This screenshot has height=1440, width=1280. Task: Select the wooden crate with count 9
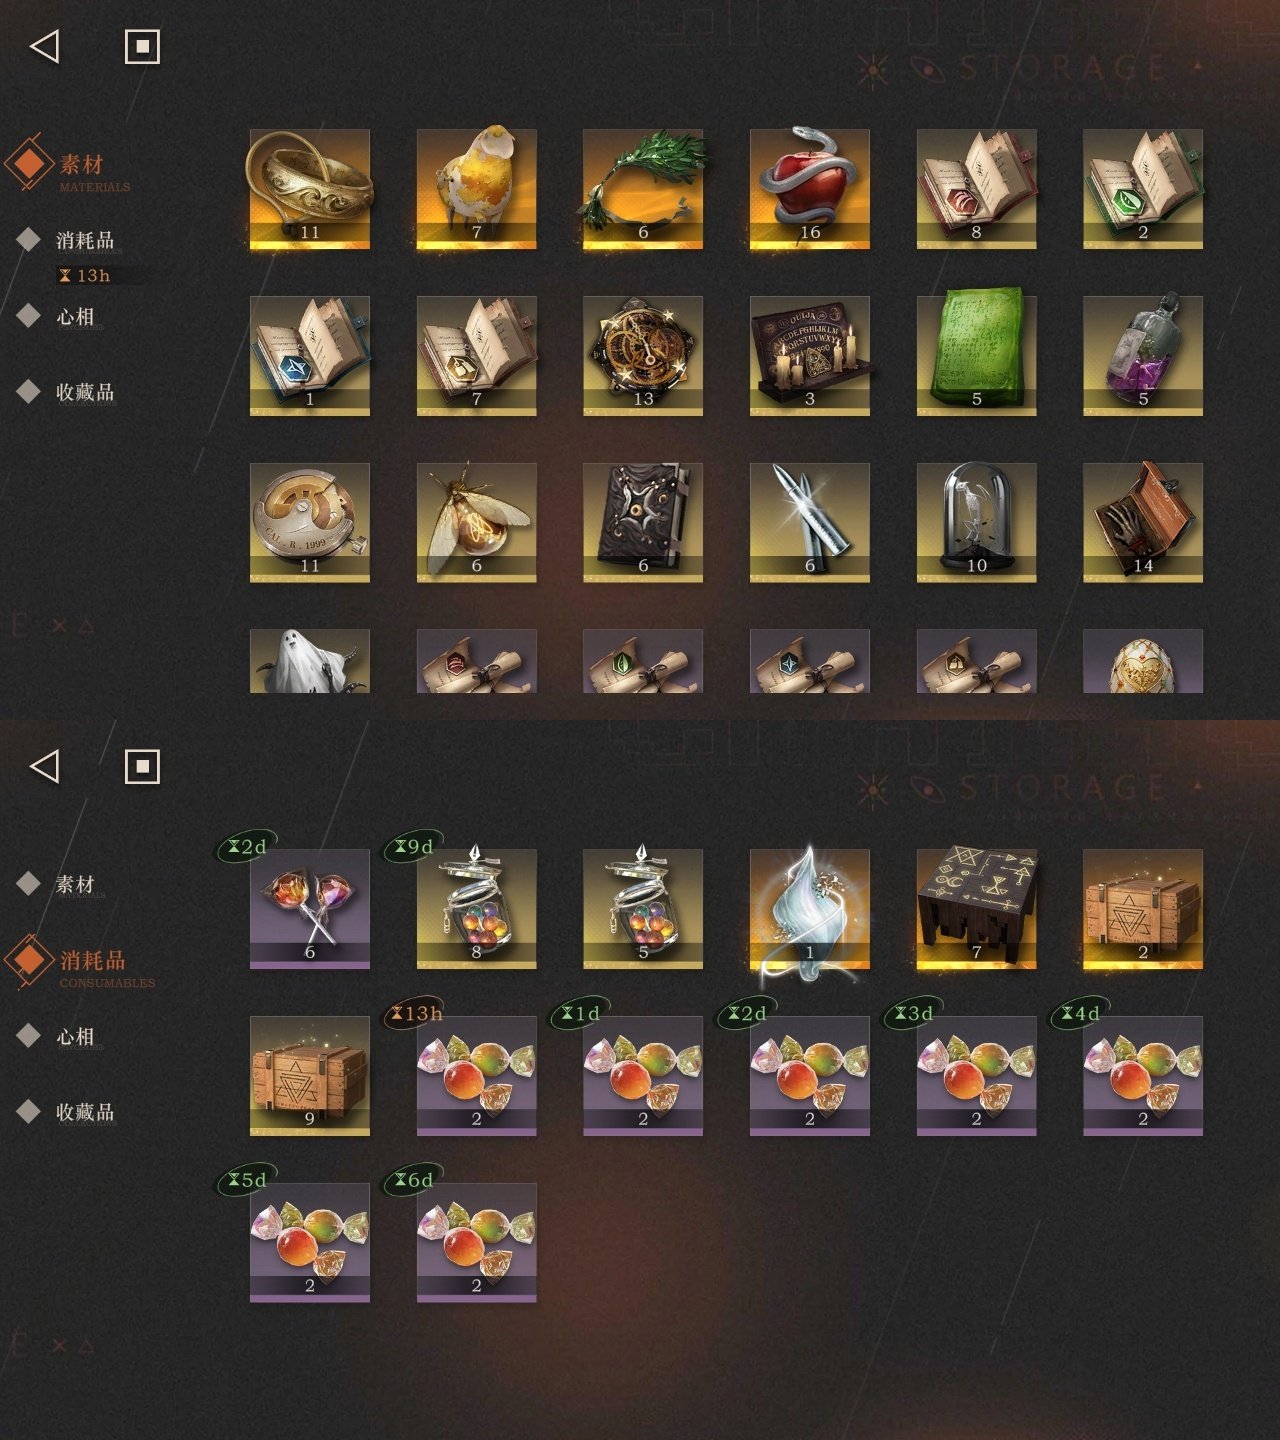(310, 1076)
